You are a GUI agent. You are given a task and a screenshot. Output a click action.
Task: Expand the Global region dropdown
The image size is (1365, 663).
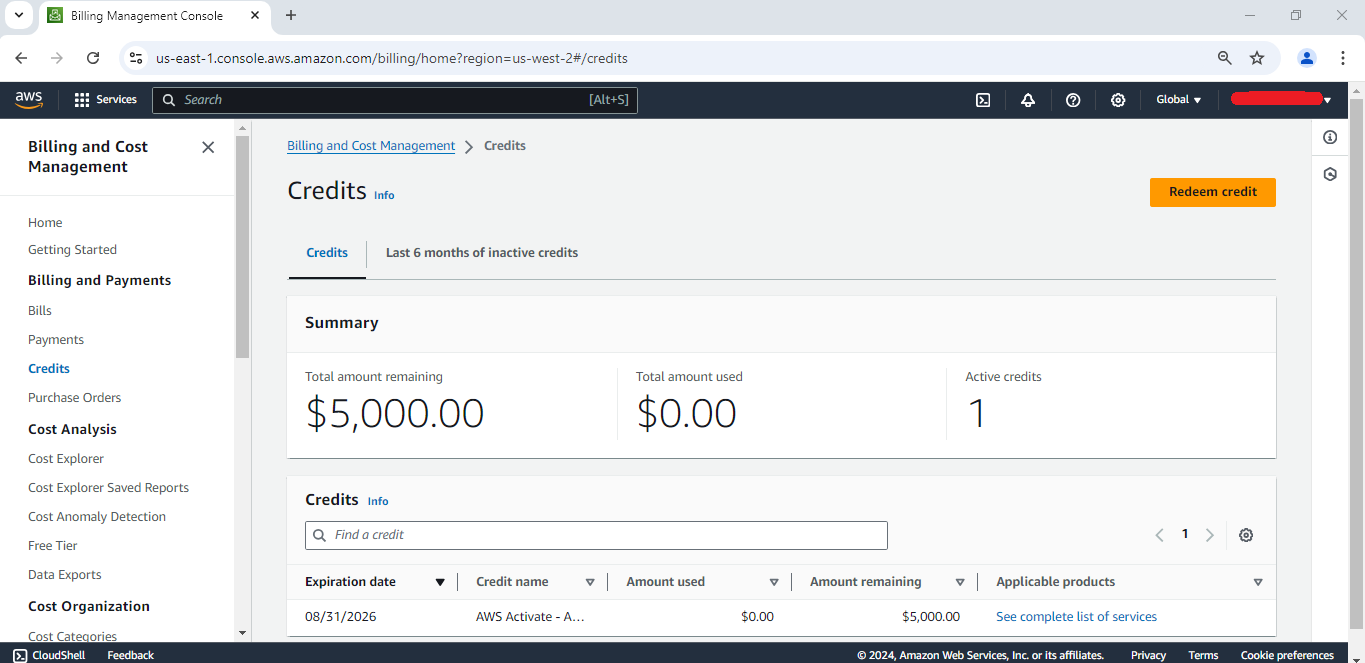tap(1179, 100)
